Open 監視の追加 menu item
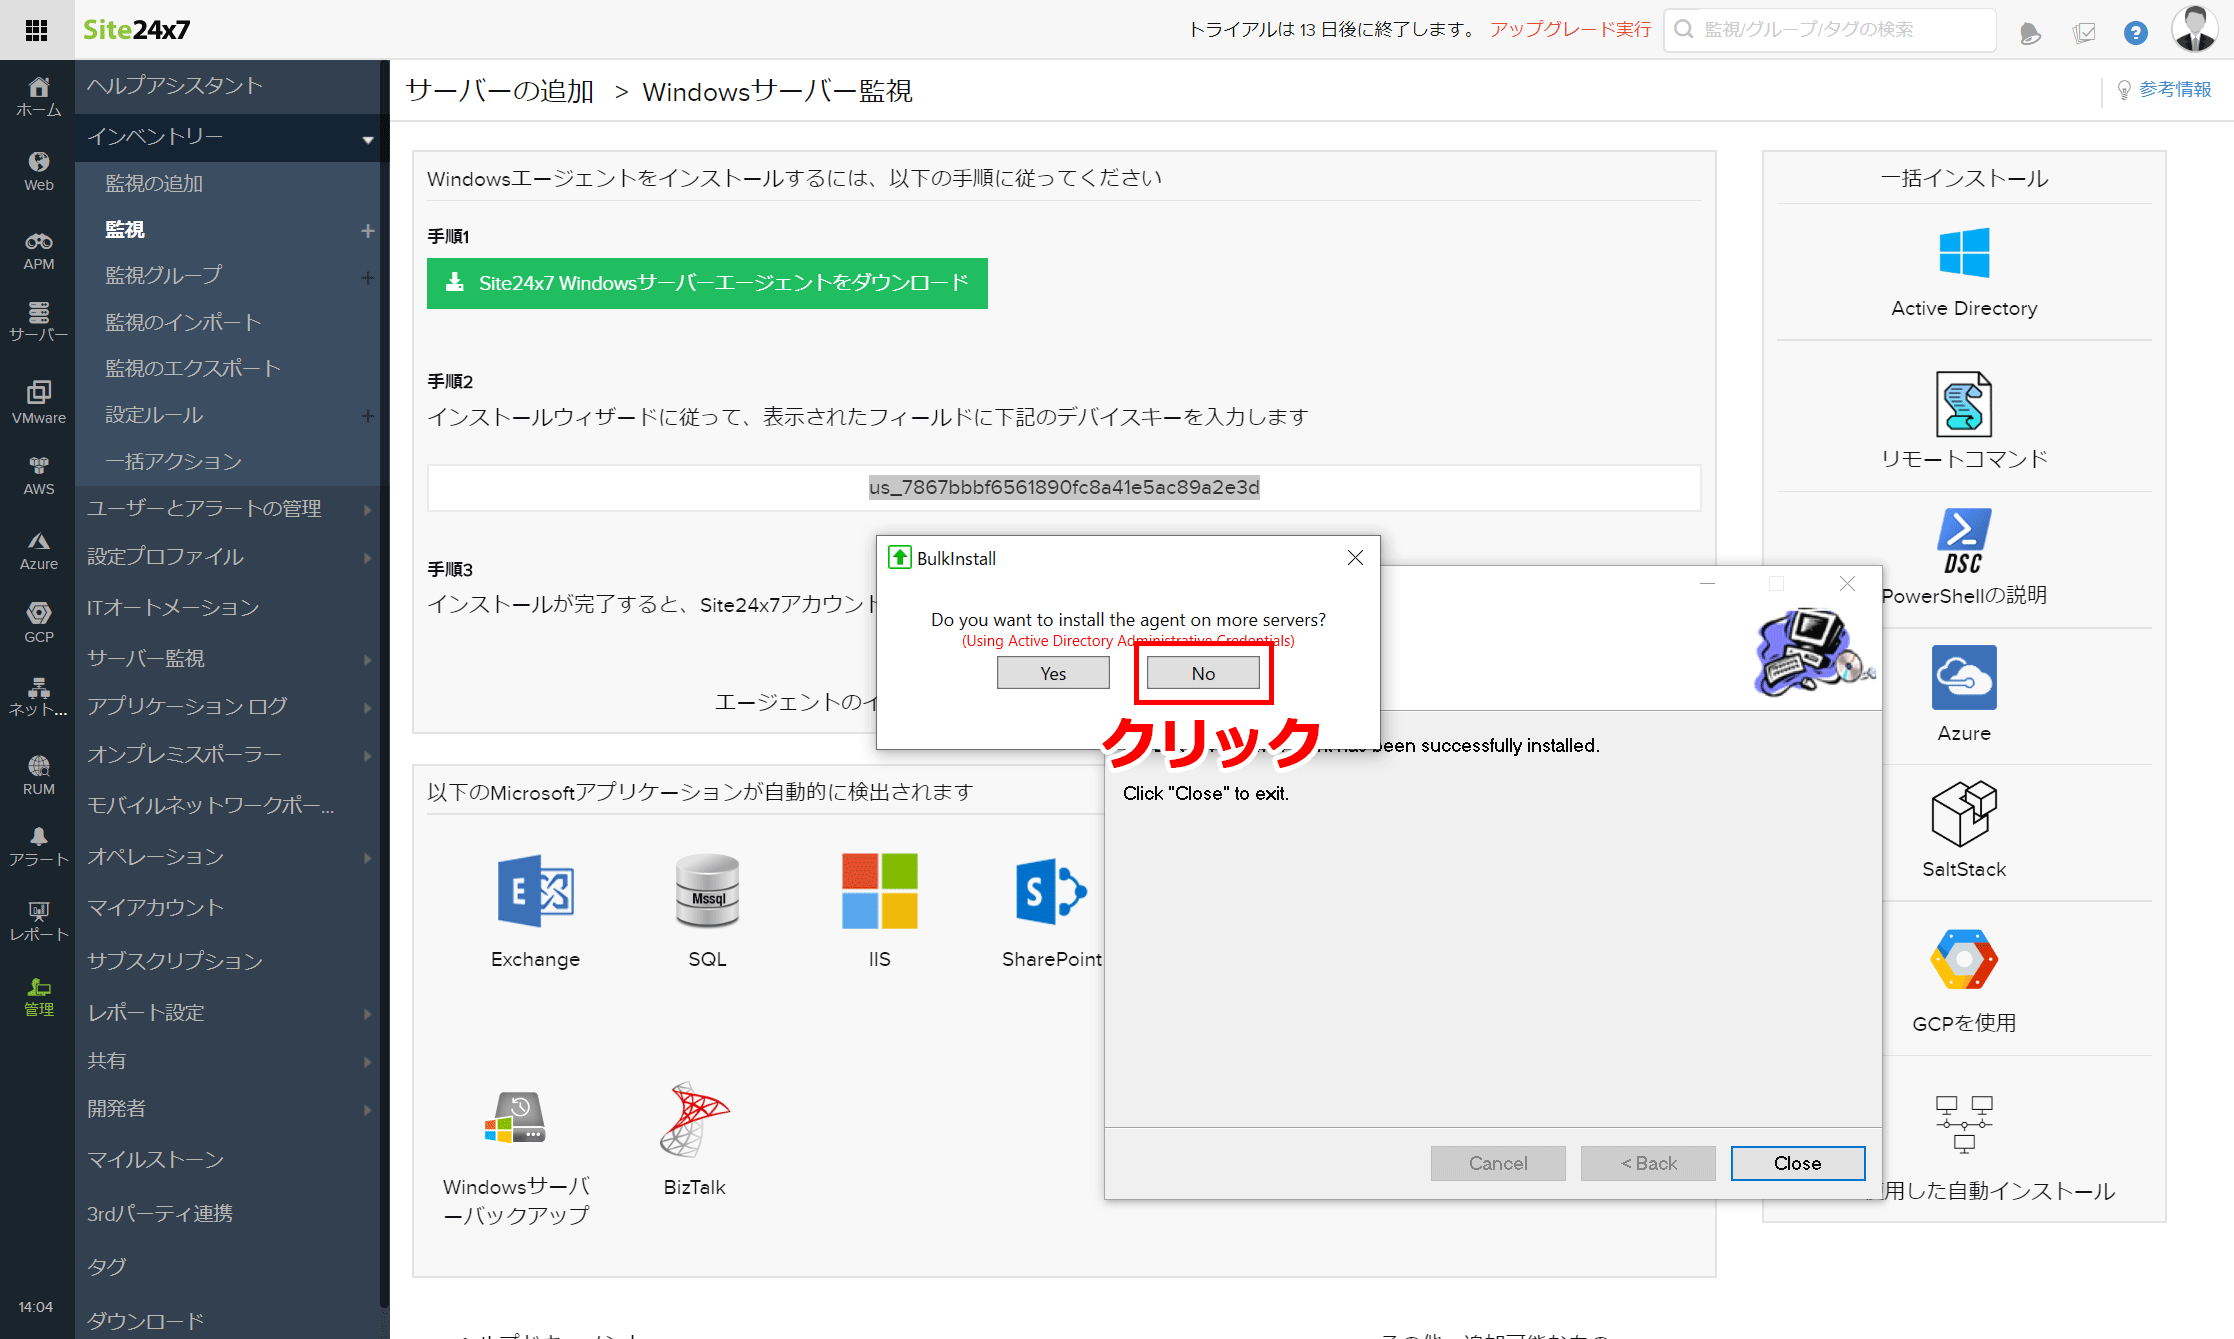2234x1339 pixels. point(154,183)
